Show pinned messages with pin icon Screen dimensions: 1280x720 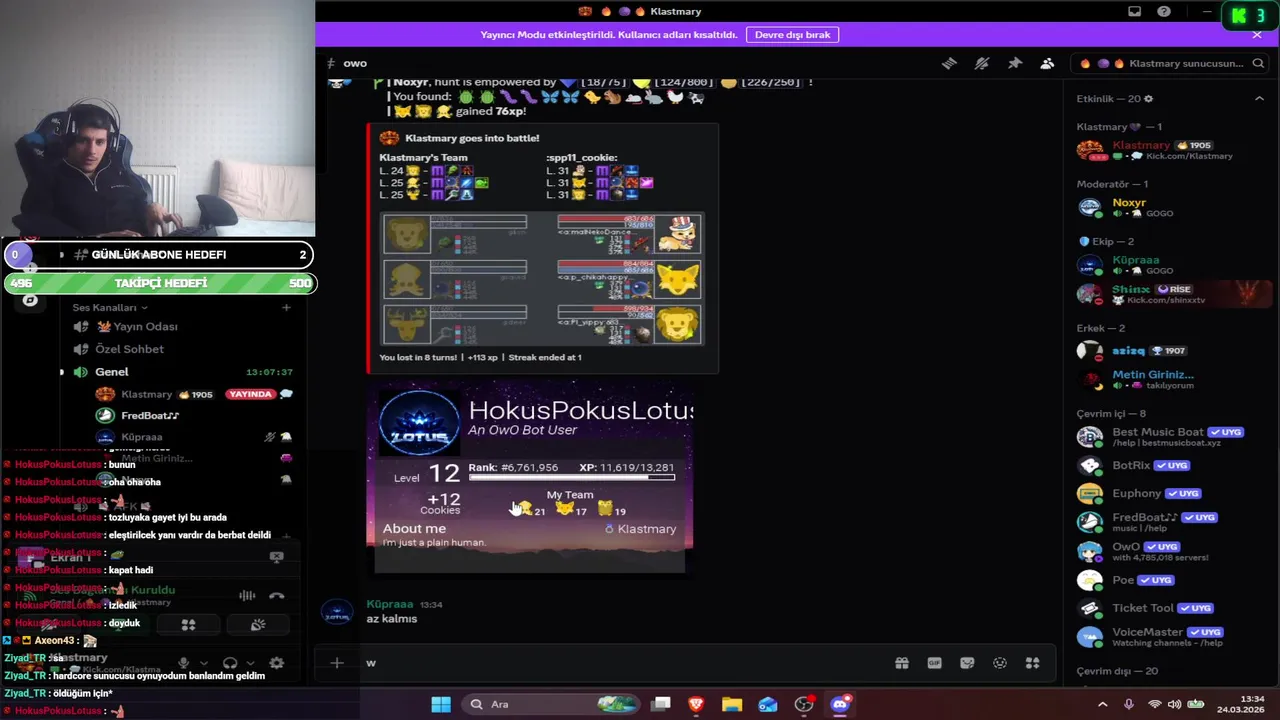click(1015, 63)
